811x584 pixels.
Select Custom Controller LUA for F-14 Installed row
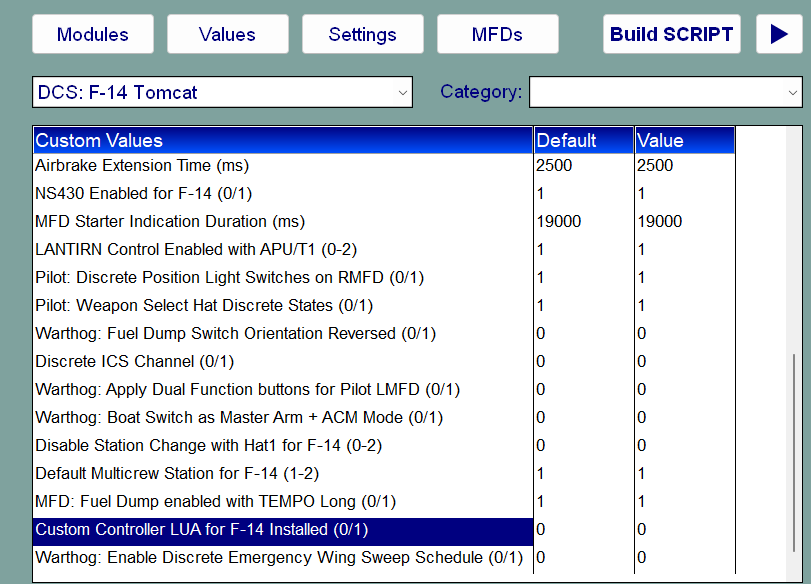tap(283, 530)
